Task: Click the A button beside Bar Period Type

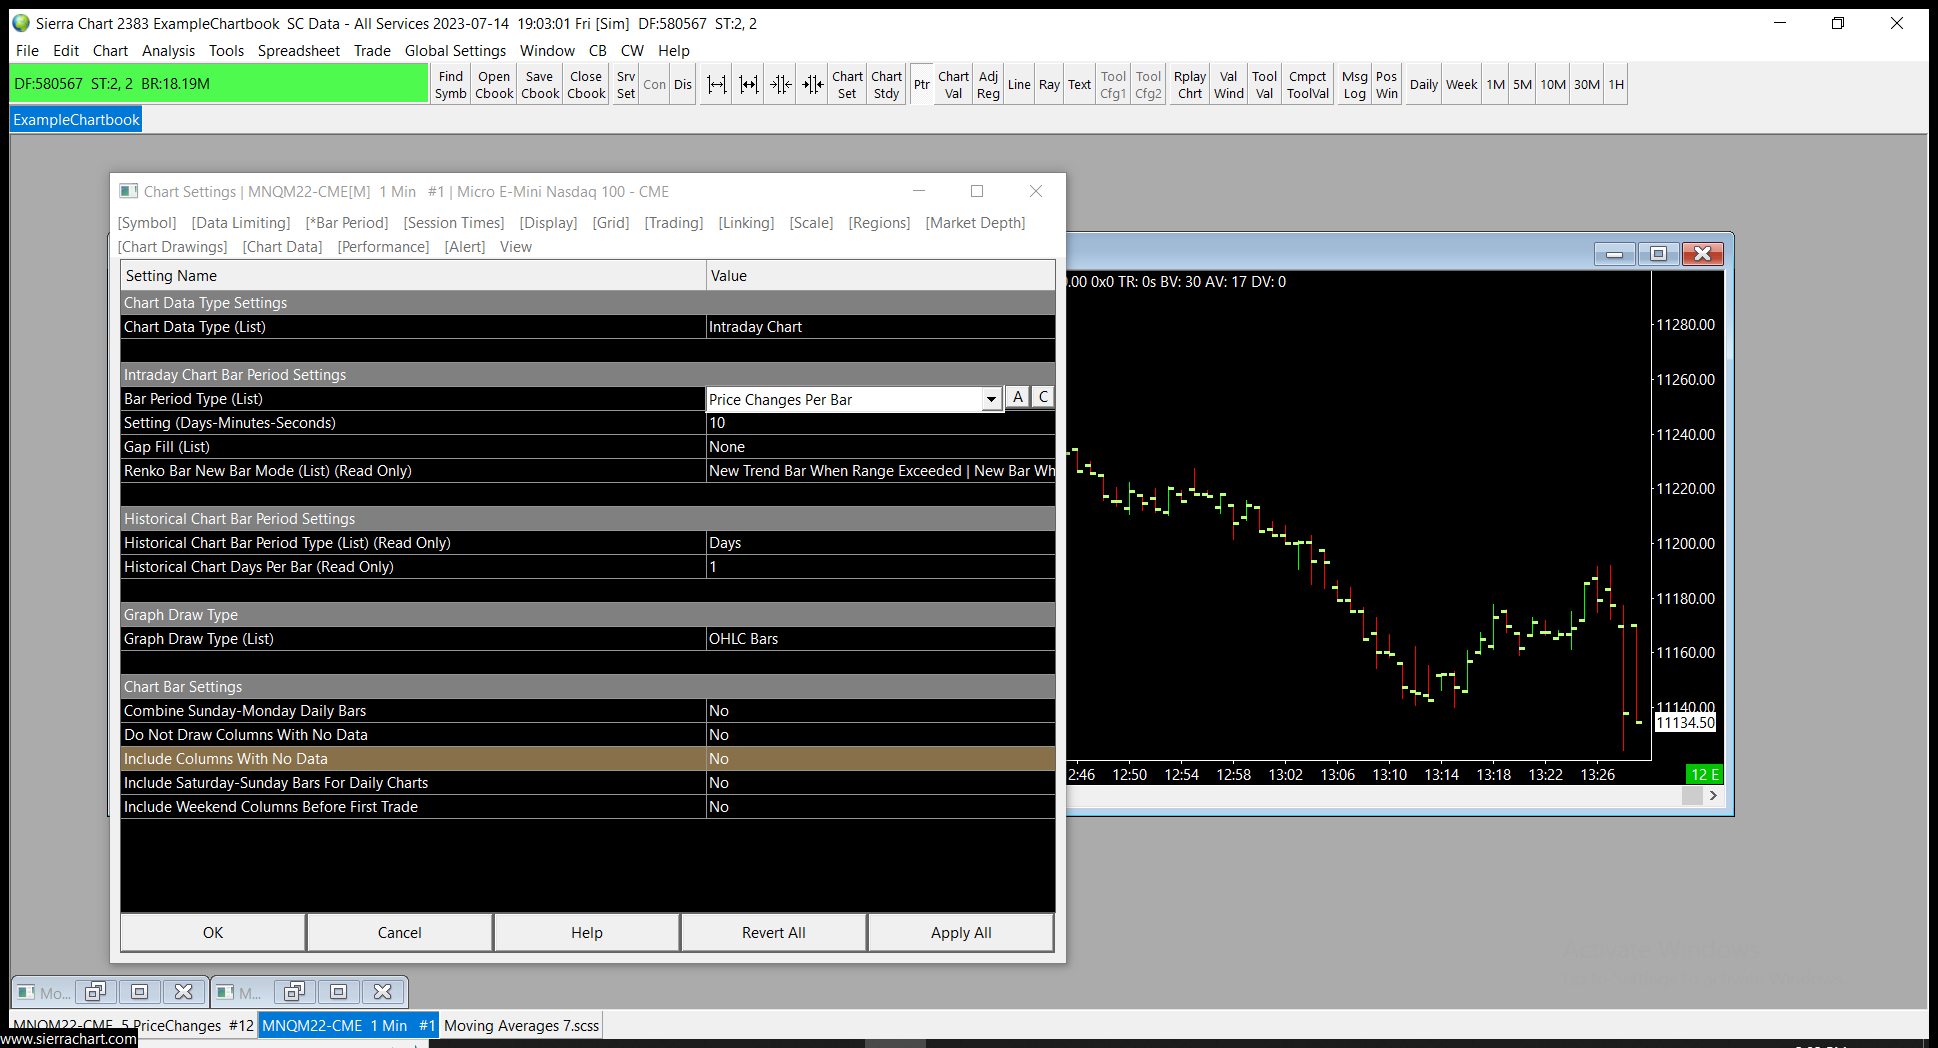Action: tap(1017, 397)
